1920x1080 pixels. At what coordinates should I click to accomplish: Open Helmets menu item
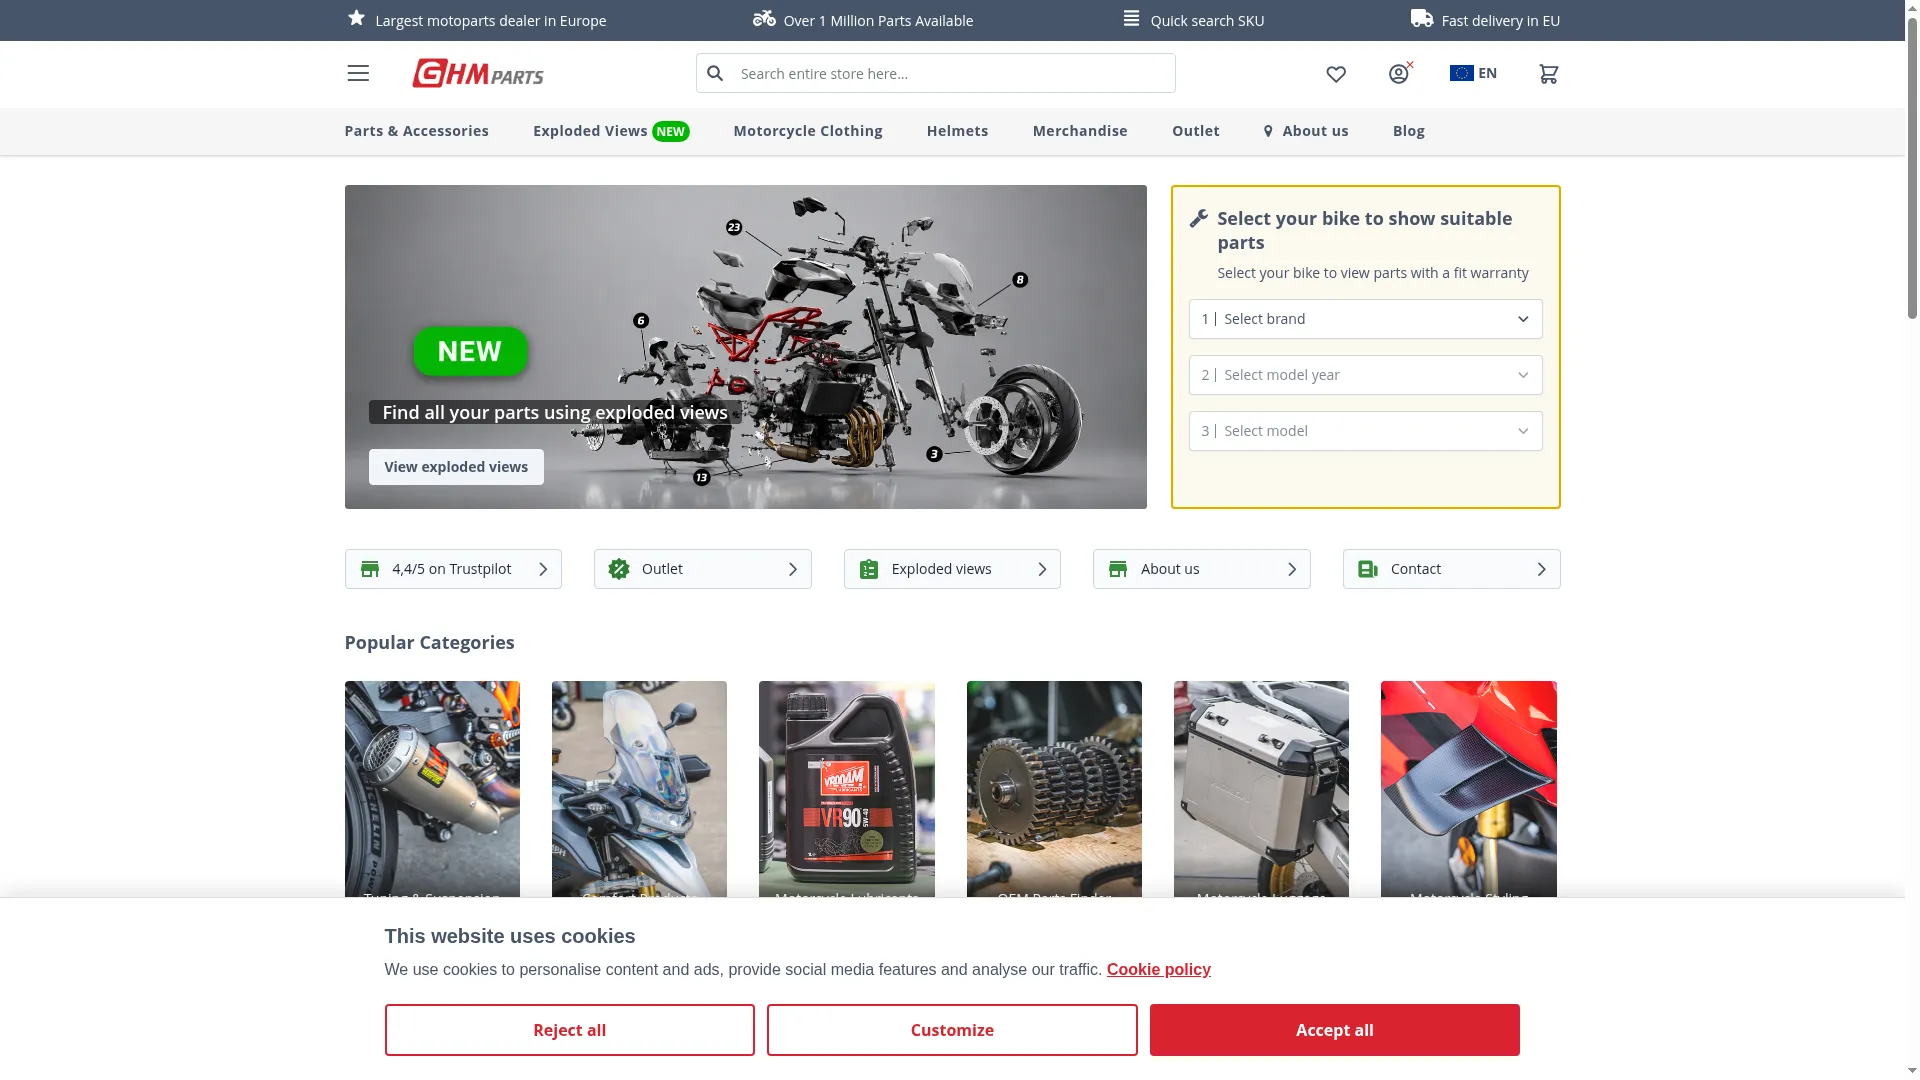pyautogui.click(x=957, y=131)
